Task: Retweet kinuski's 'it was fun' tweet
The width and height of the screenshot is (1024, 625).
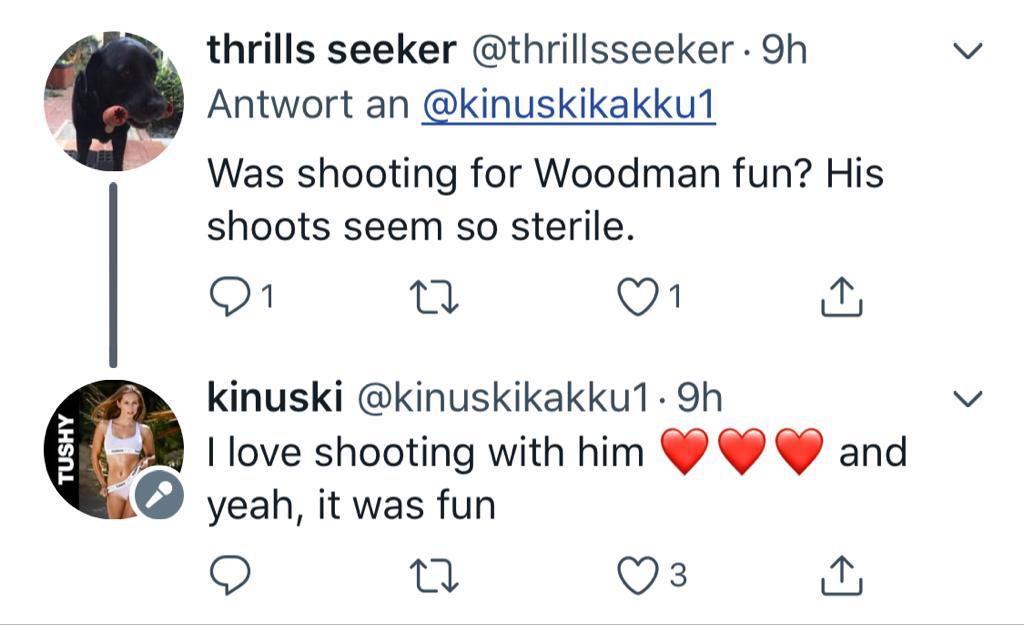Action: click(x=435, y=574)
